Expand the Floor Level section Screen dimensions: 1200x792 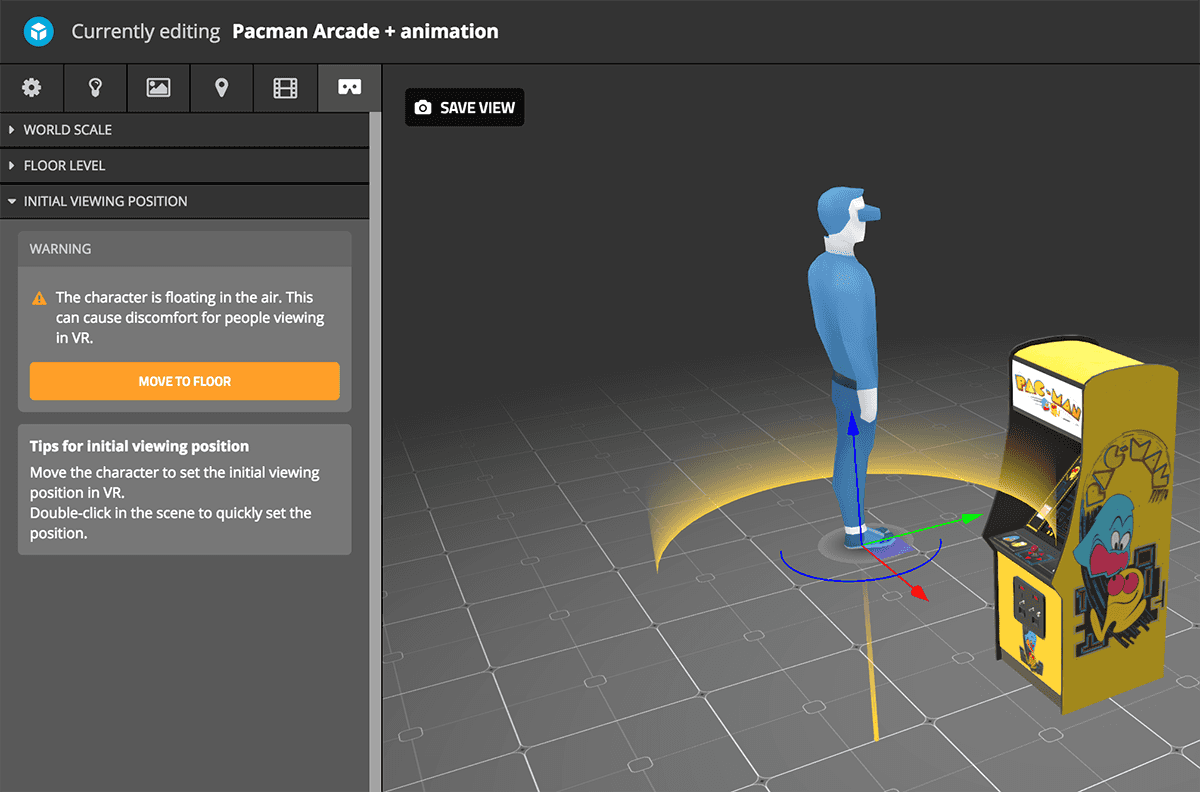coord(184,166)
